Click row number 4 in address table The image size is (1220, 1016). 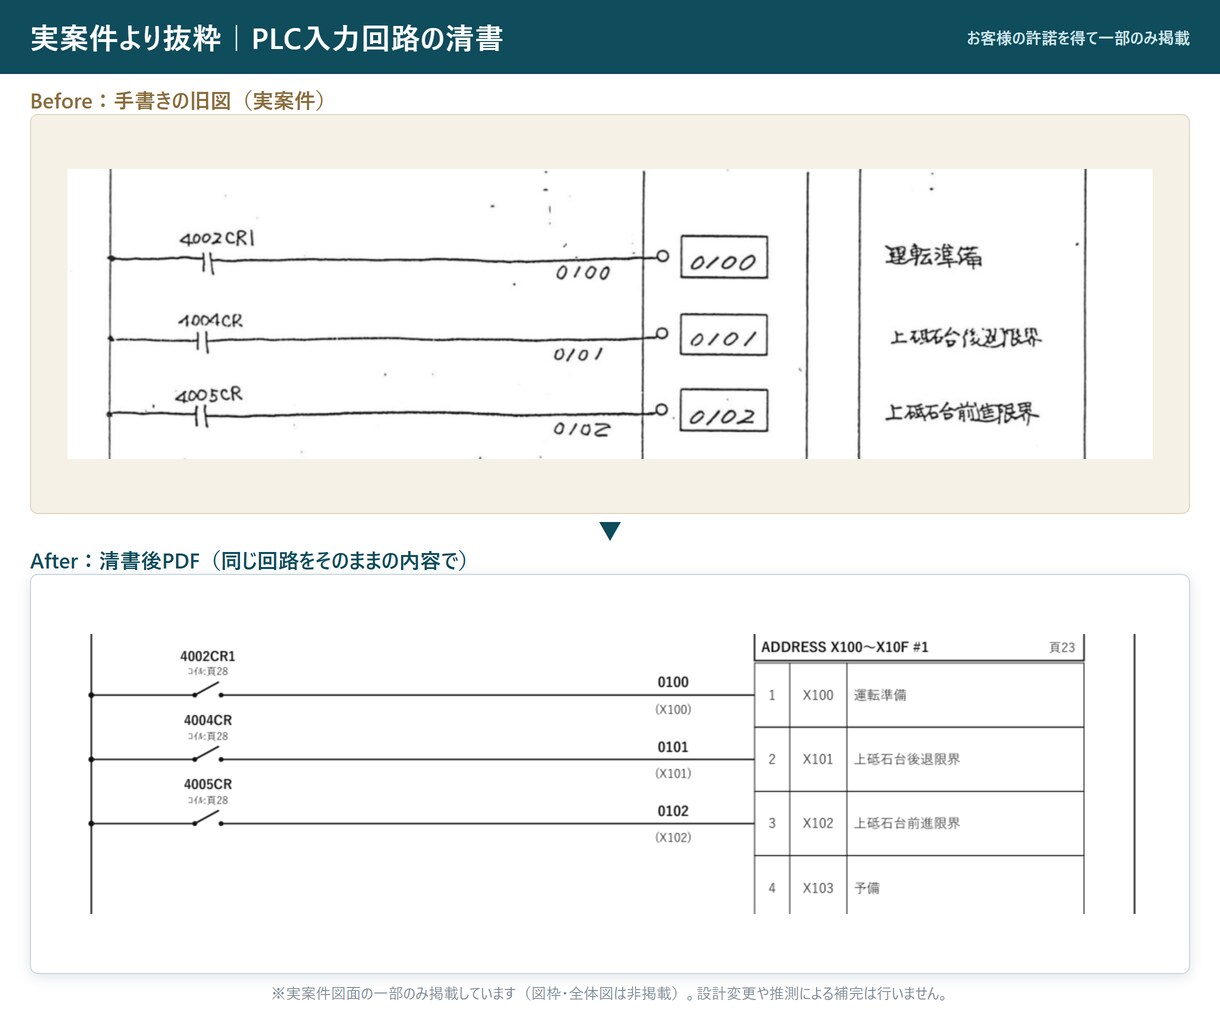[772, 887]
